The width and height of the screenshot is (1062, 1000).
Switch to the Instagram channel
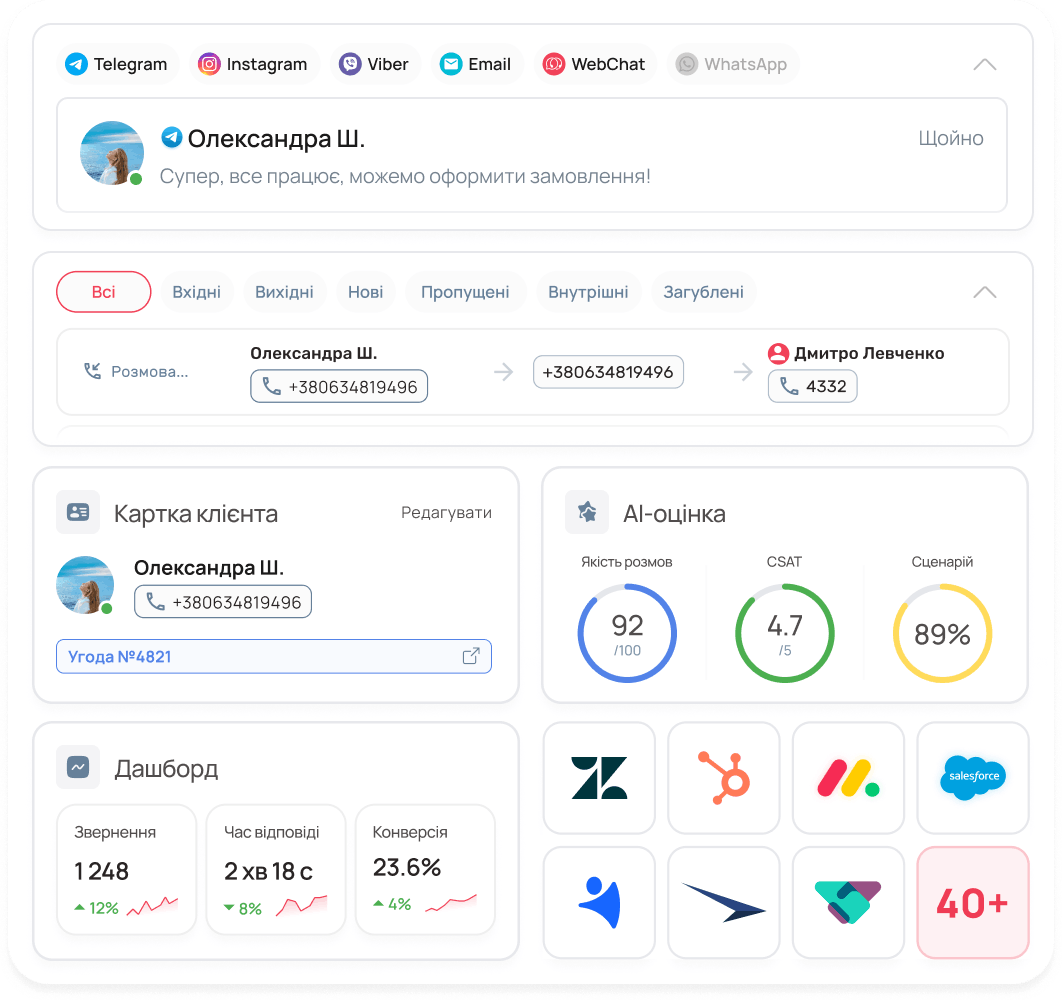[254, 64]
